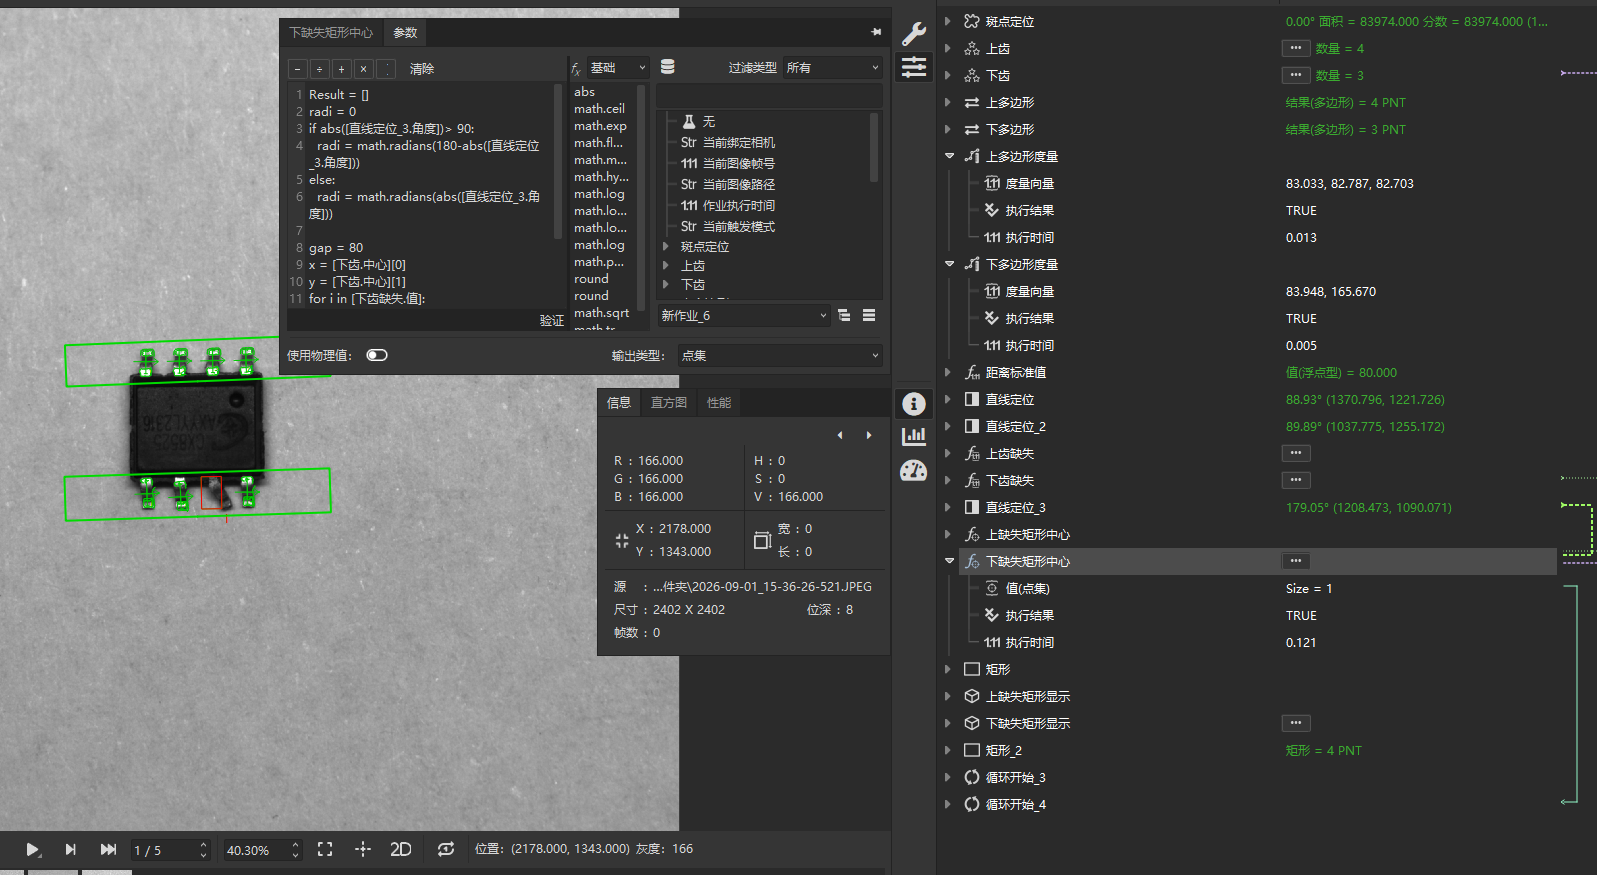The width and height of the screenshot is (1597, 875).
Task: Switch to the 下缺失矩形中心 tab
Action: 331,33
